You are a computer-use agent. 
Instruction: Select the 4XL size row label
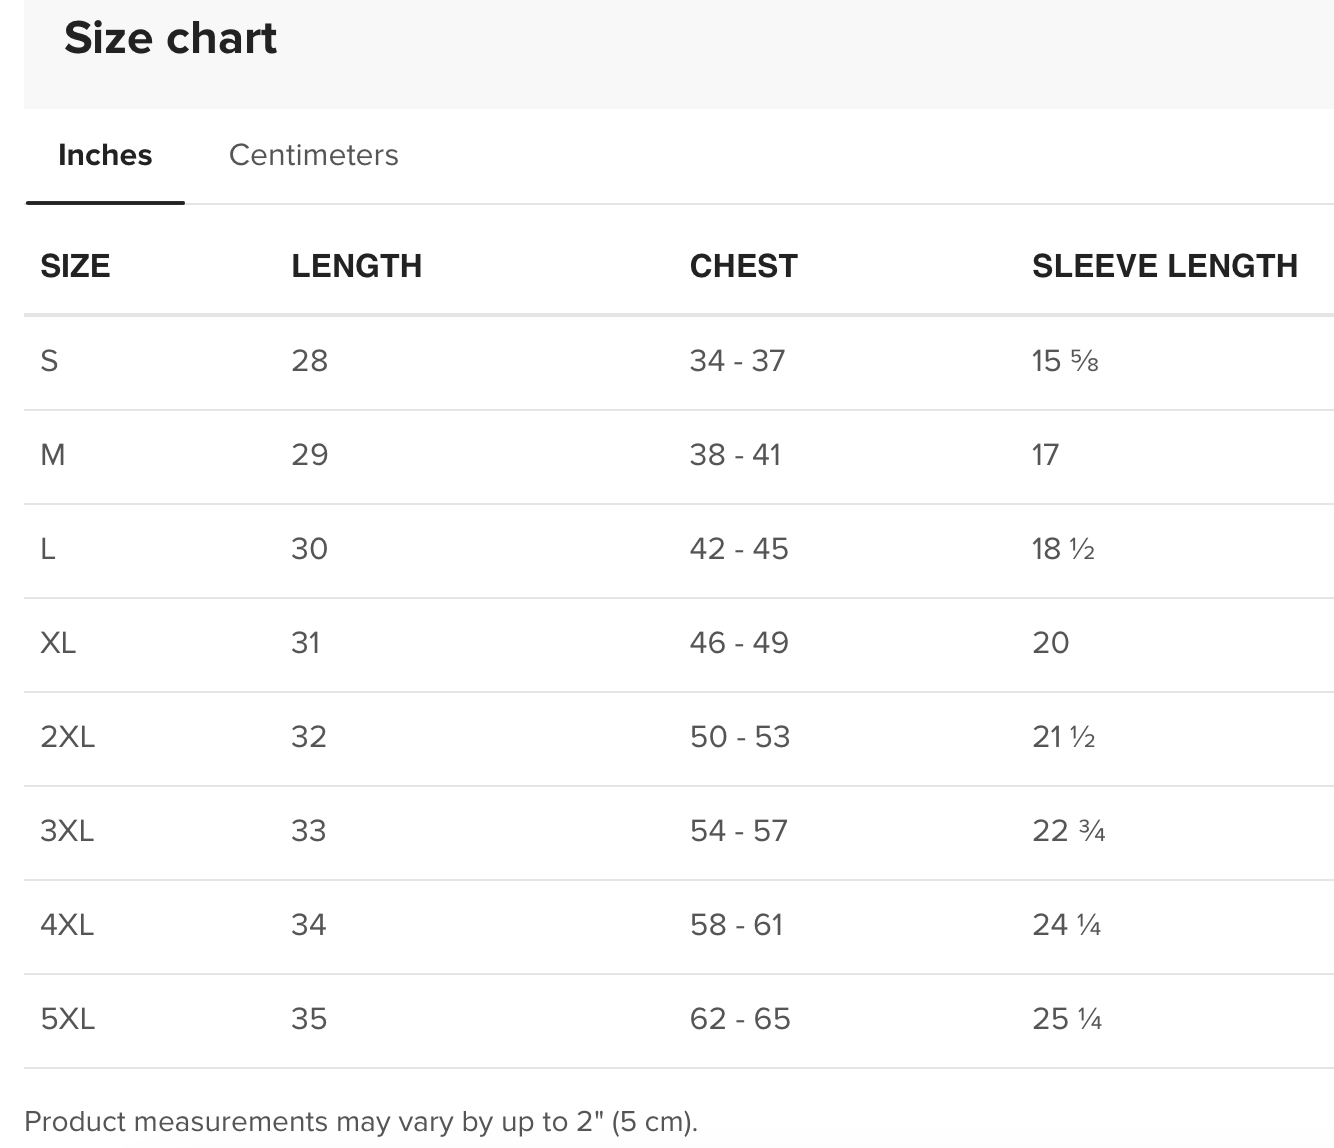pos(67,925)
